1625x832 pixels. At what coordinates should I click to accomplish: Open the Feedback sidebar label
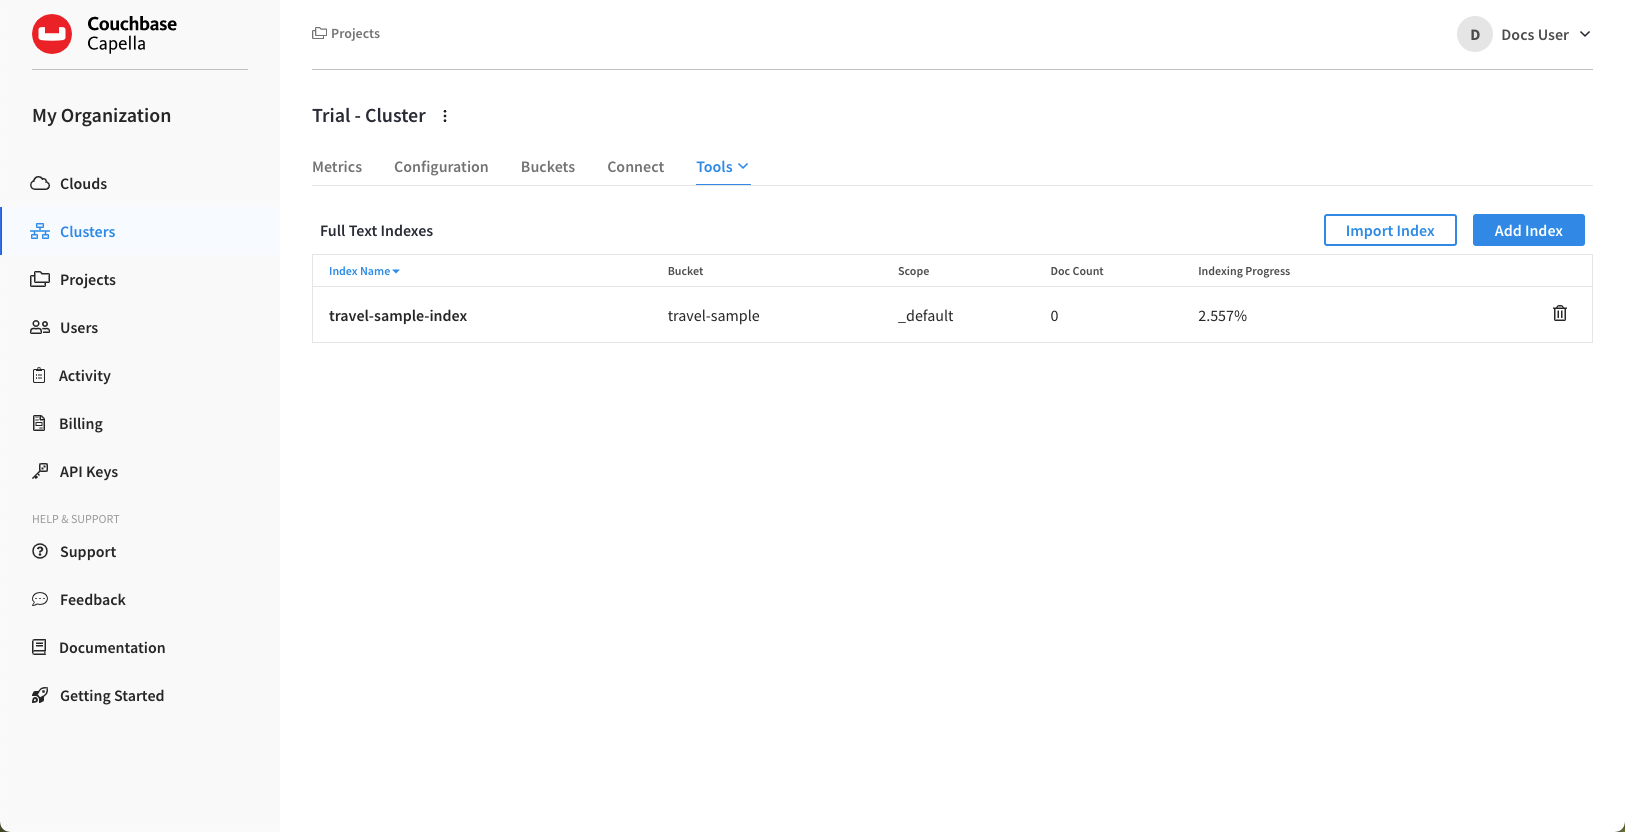pos(93,599)
